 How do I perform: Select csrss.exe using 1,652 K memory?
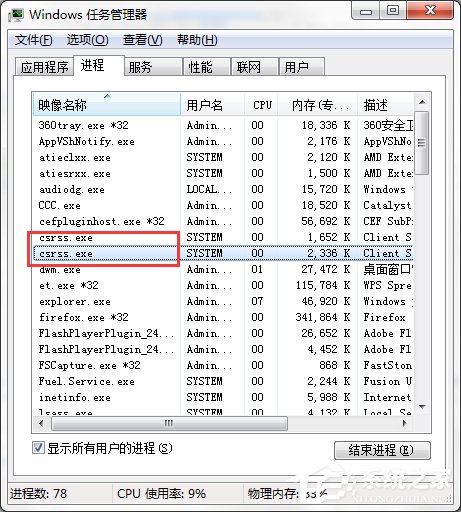click(223, 237)
